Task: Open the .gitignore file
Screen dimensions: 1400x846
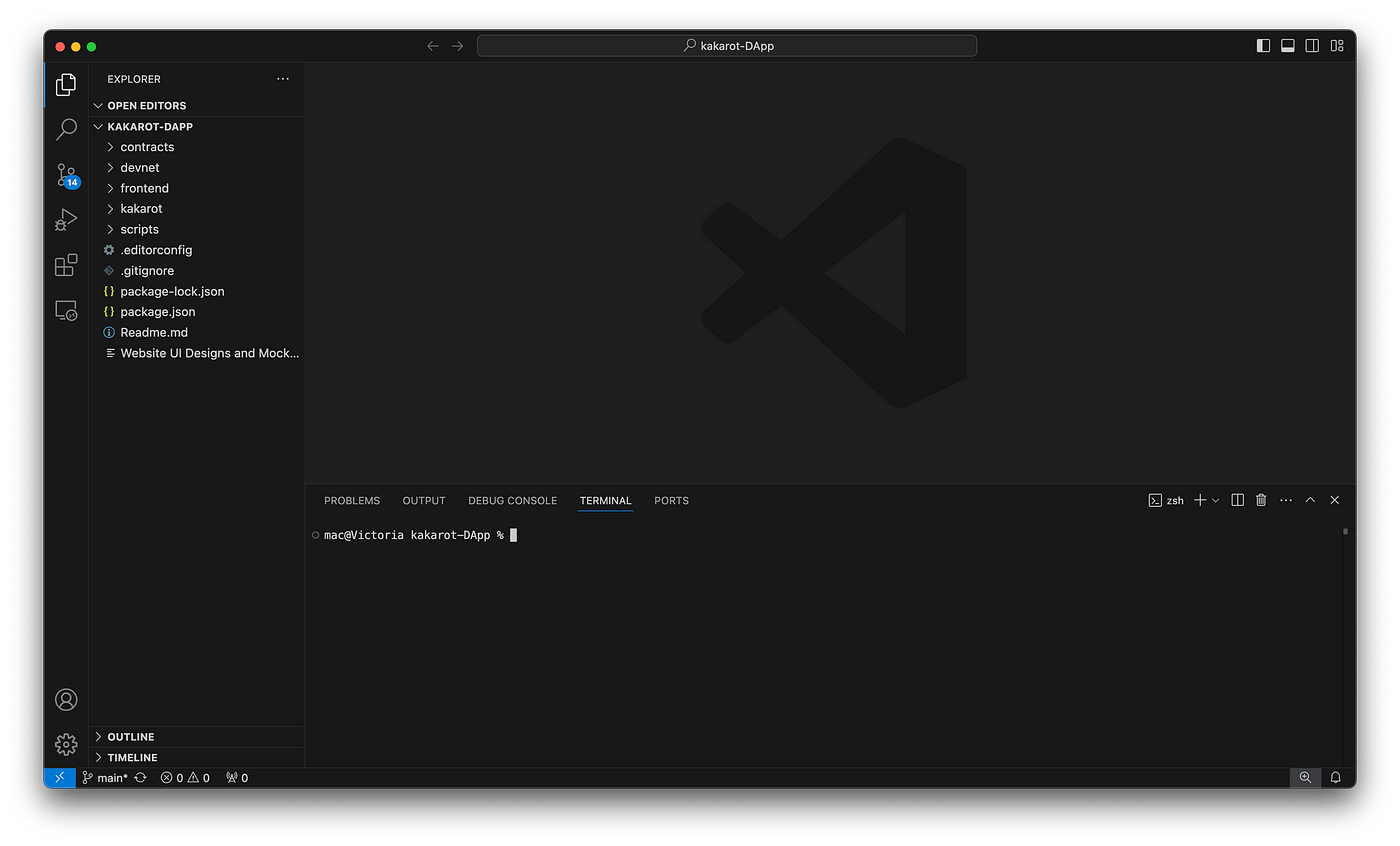Action: [x=197, y=271]
